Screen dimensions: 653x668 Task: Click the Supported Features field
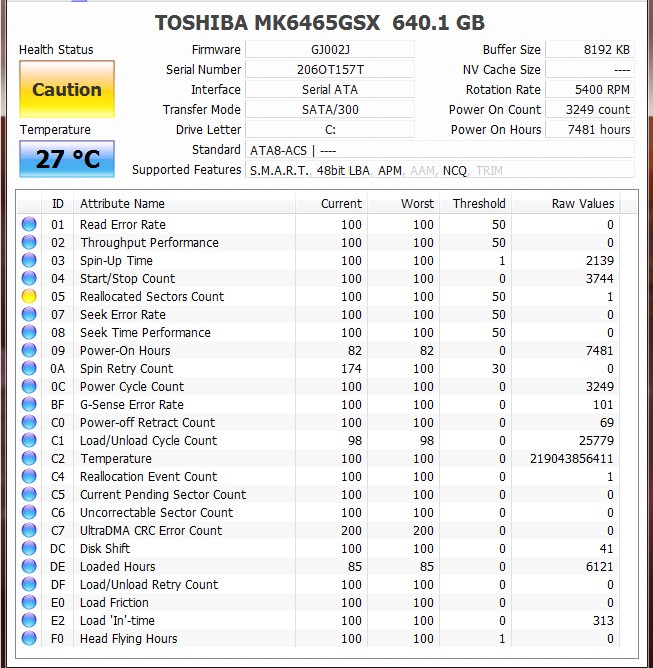coord(440,170)
